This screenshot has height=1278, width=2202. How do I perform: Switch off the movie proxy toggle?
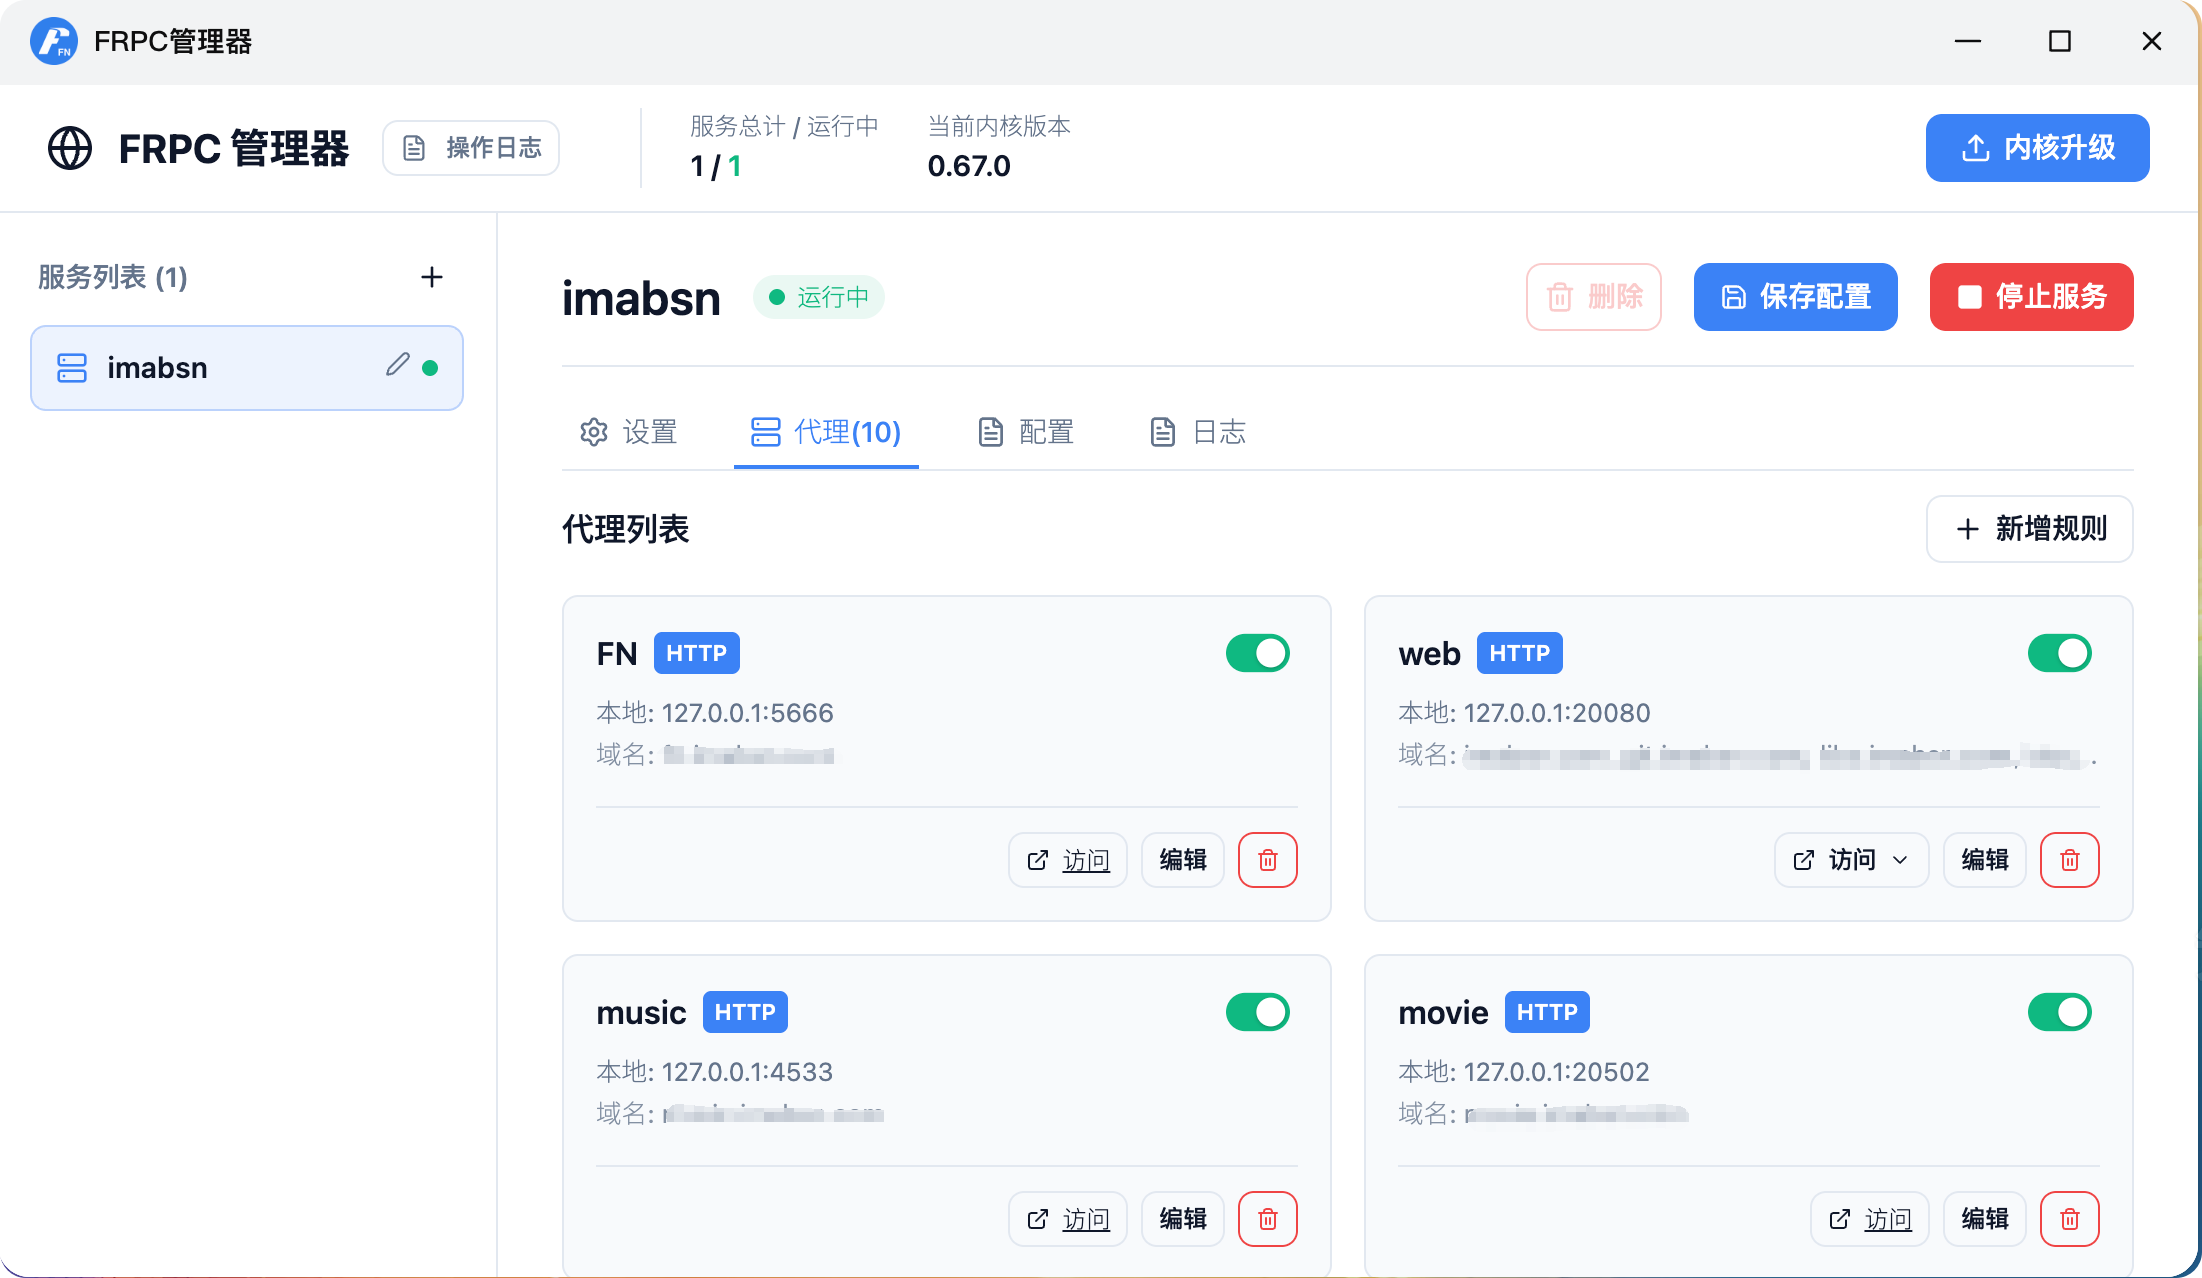2059,1012
